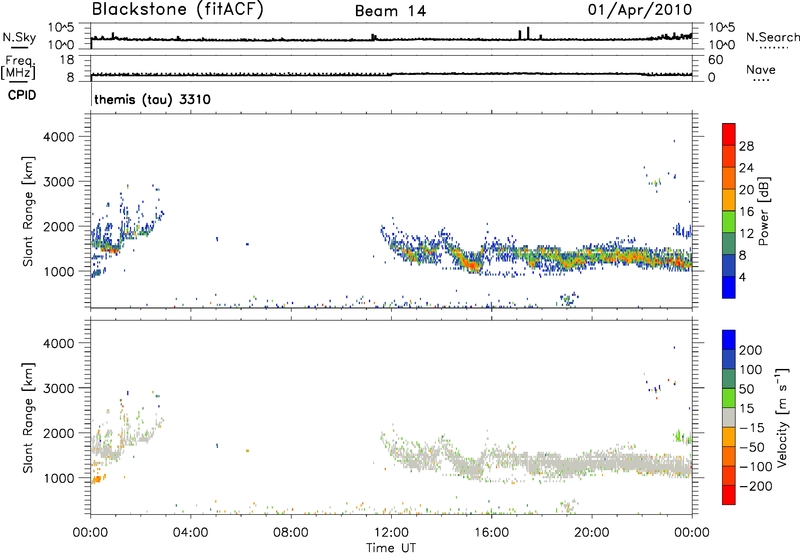Click the 'Power [dB]' colorbar label

tap(764, 211)
